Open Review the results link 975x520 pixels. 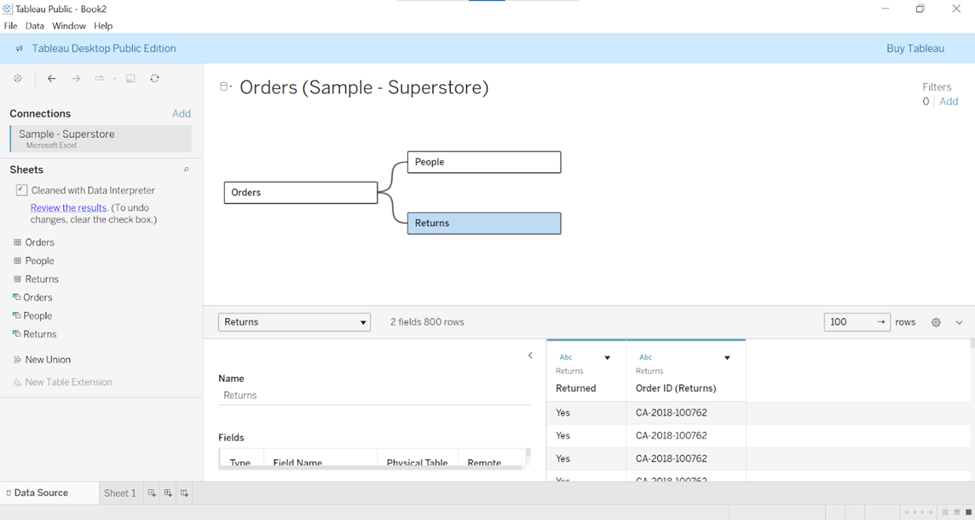point(68,208)
